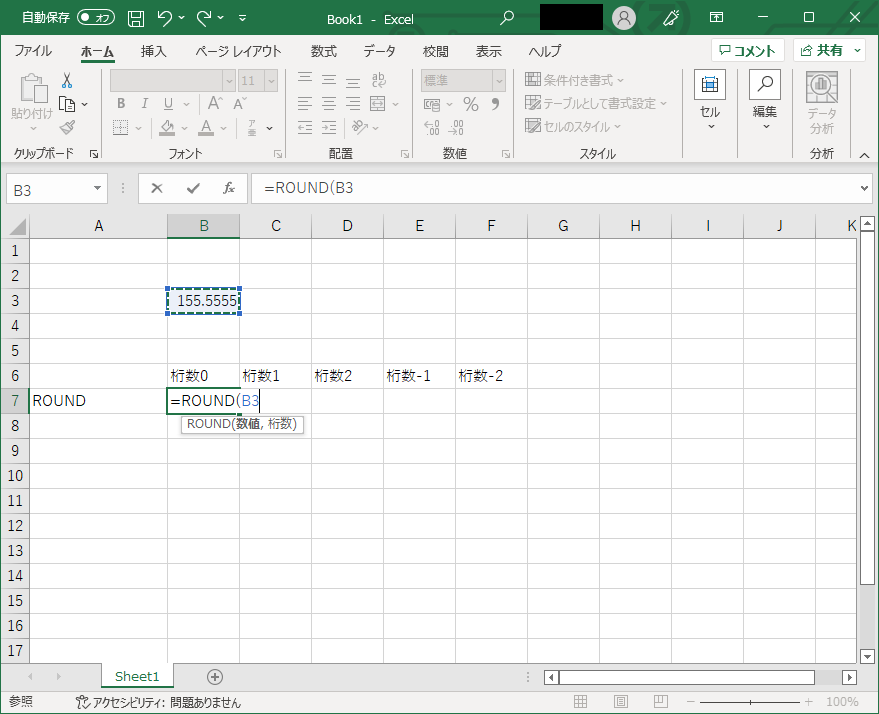Expand the formula bar chevron
The image size is (879, 714).
[864, 188]
